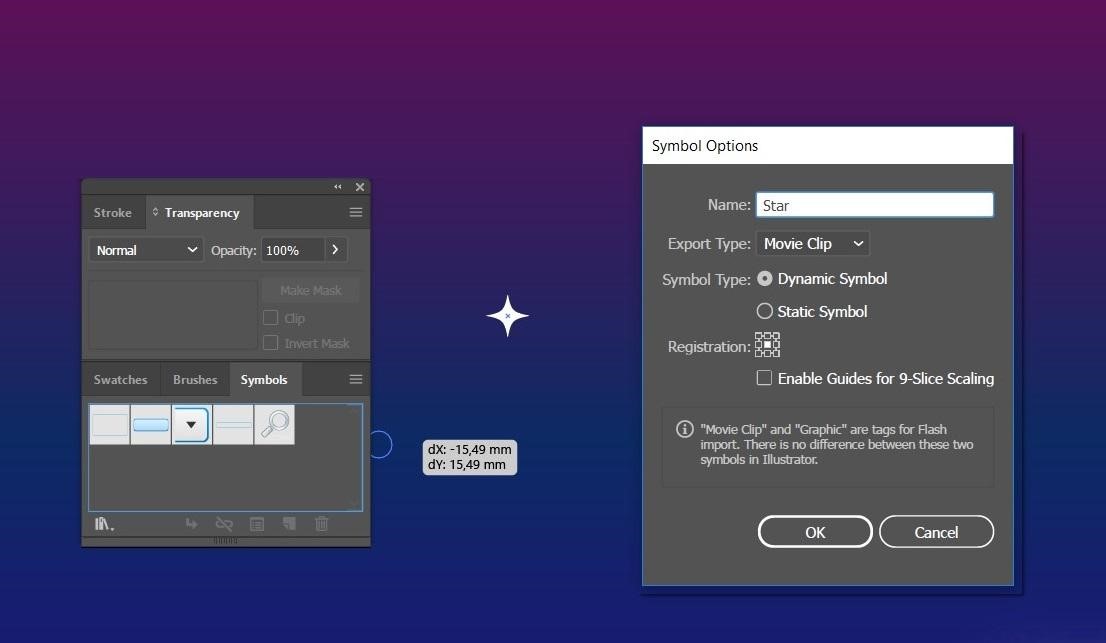Click the New Symbol icon
Screen dimensions: 1106x643
tap(289, 524)
